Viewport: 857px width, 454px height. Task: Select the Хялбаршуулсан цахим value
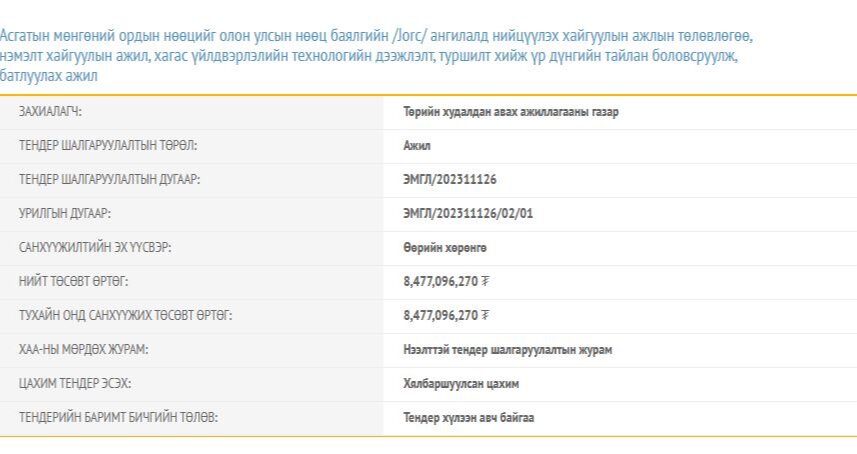(461, 384)
